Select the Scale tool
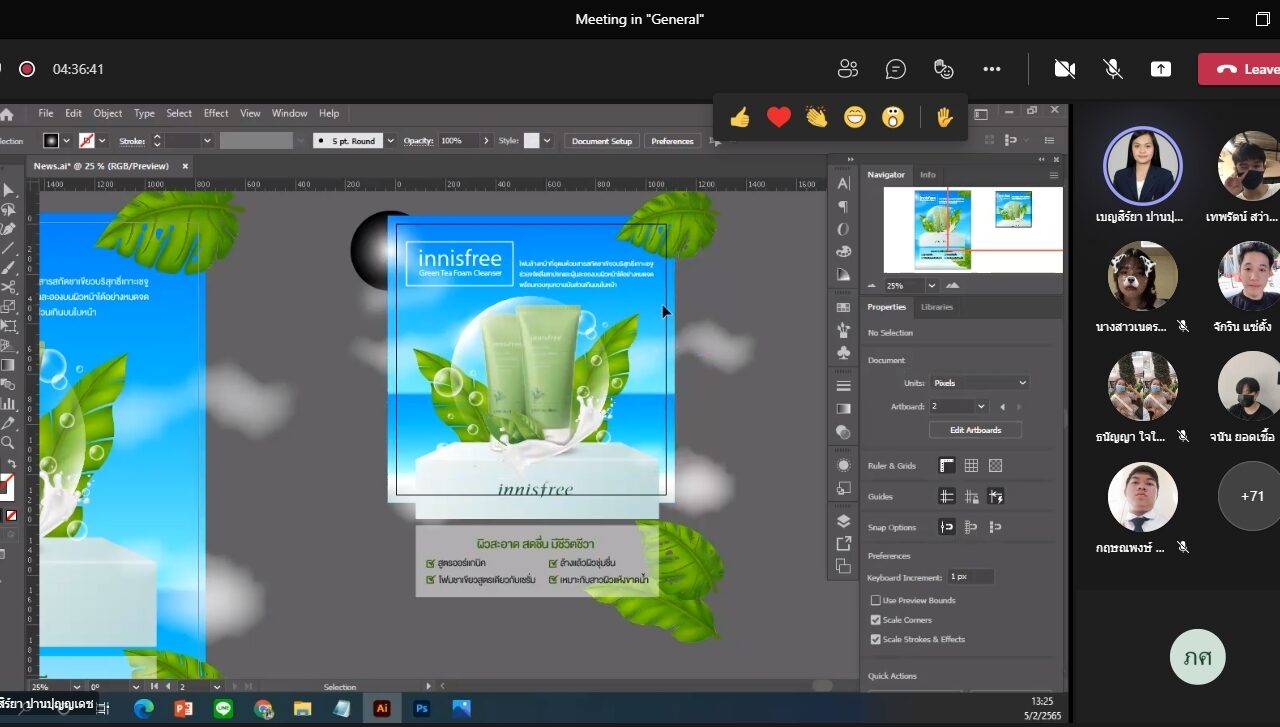Viewport: 1280px width, 727px height. [8, 306]
